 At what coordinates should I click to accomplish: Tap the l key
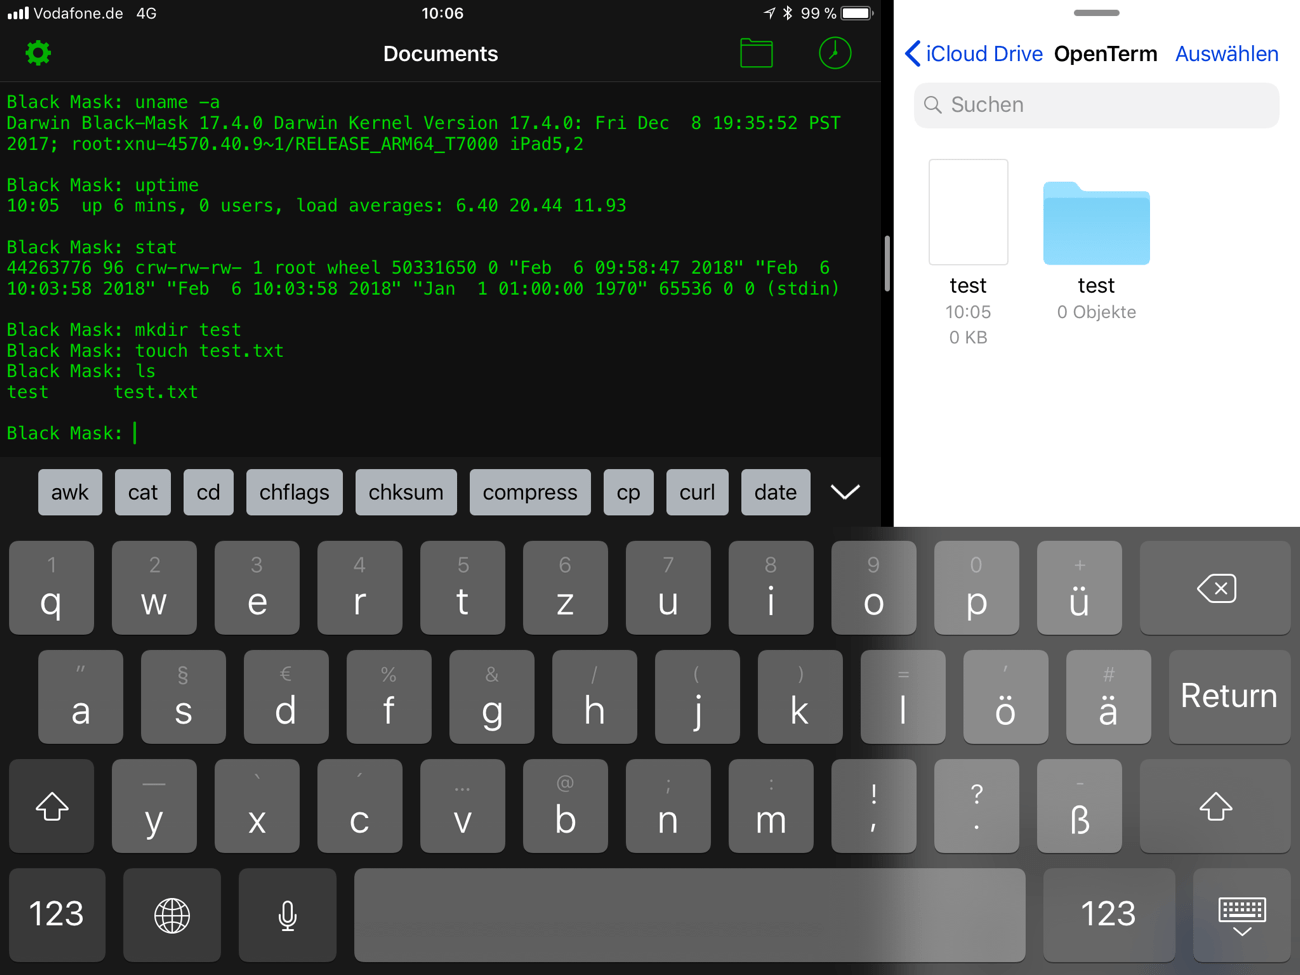click(x=903, y=696)
